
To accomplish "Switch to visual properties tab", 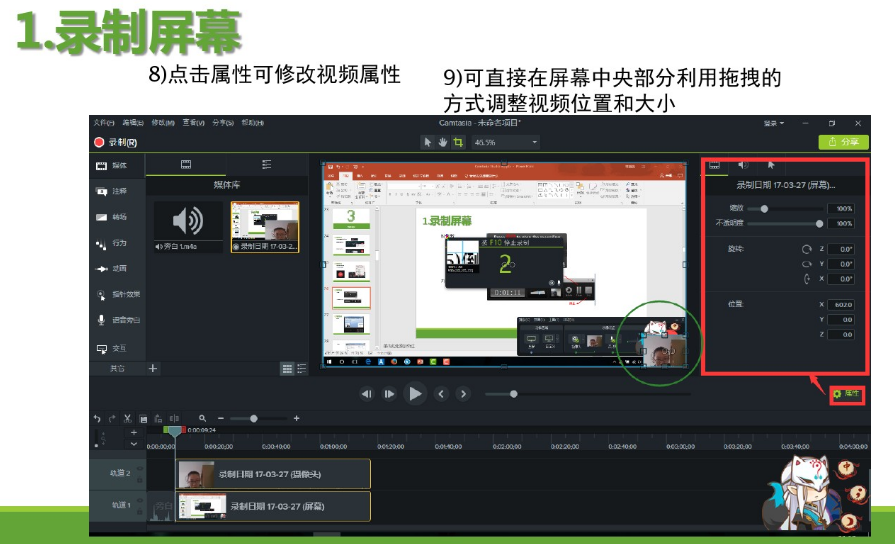I will tap(714, 165).
